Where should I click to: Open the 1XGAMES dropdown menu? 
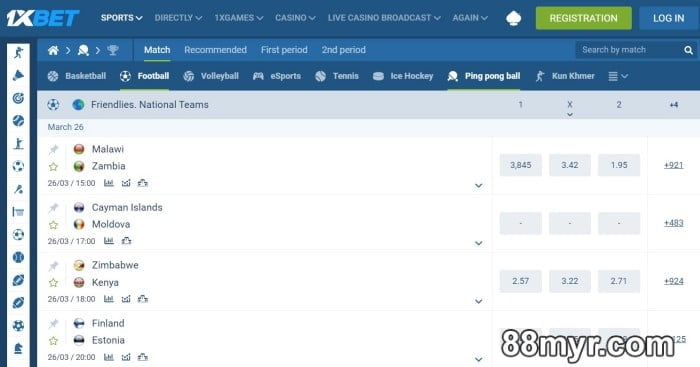(x=239, y=18)
